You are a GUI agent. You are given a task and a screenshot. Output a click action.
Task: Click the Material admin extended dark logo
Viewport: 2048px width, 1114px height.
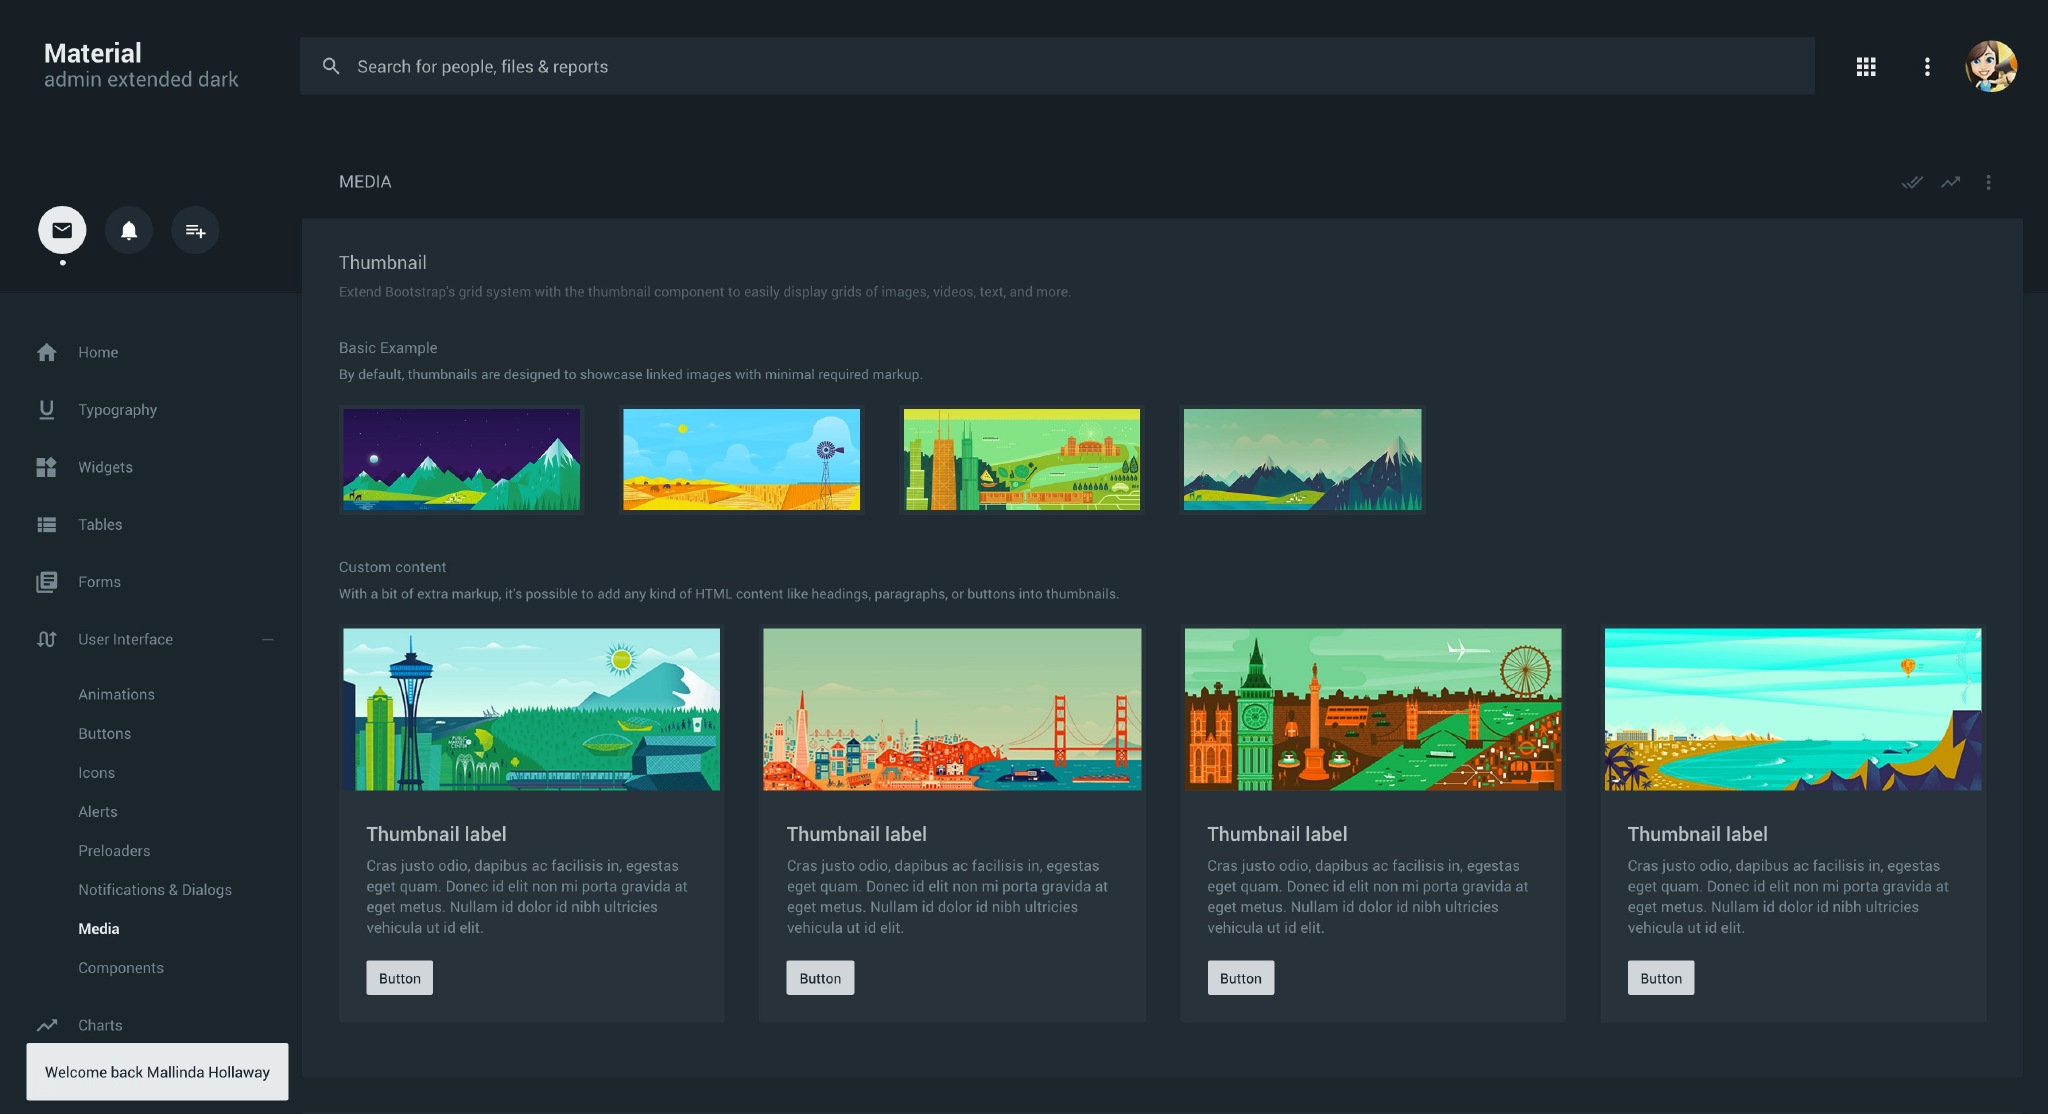click(141, 65)
